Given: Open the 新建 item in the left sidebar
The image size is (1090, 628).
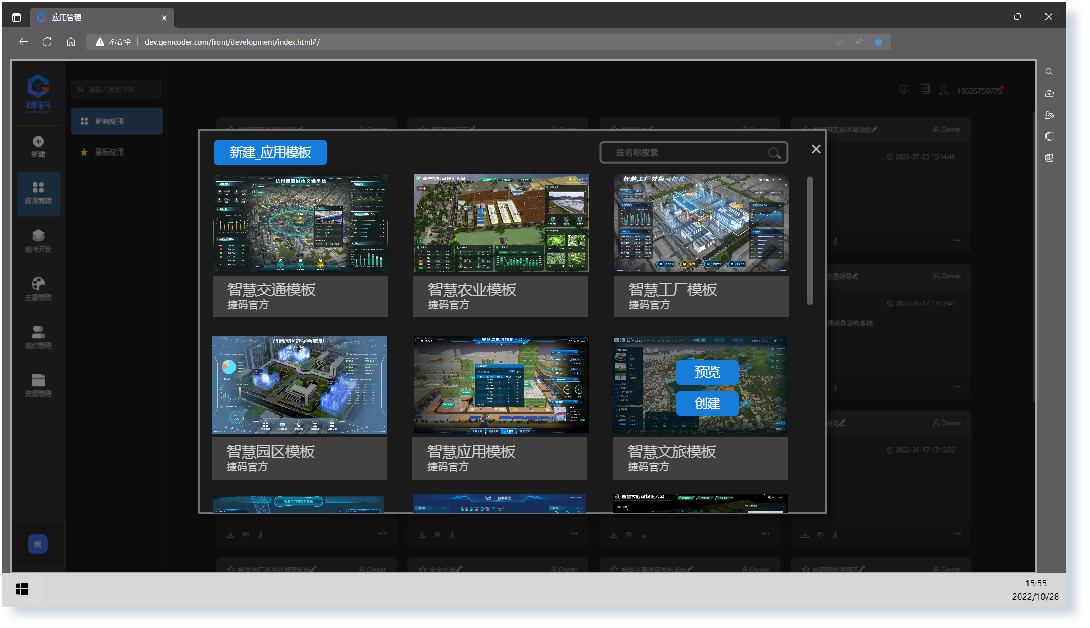Looking at the screenshot, I should (38, 147).
